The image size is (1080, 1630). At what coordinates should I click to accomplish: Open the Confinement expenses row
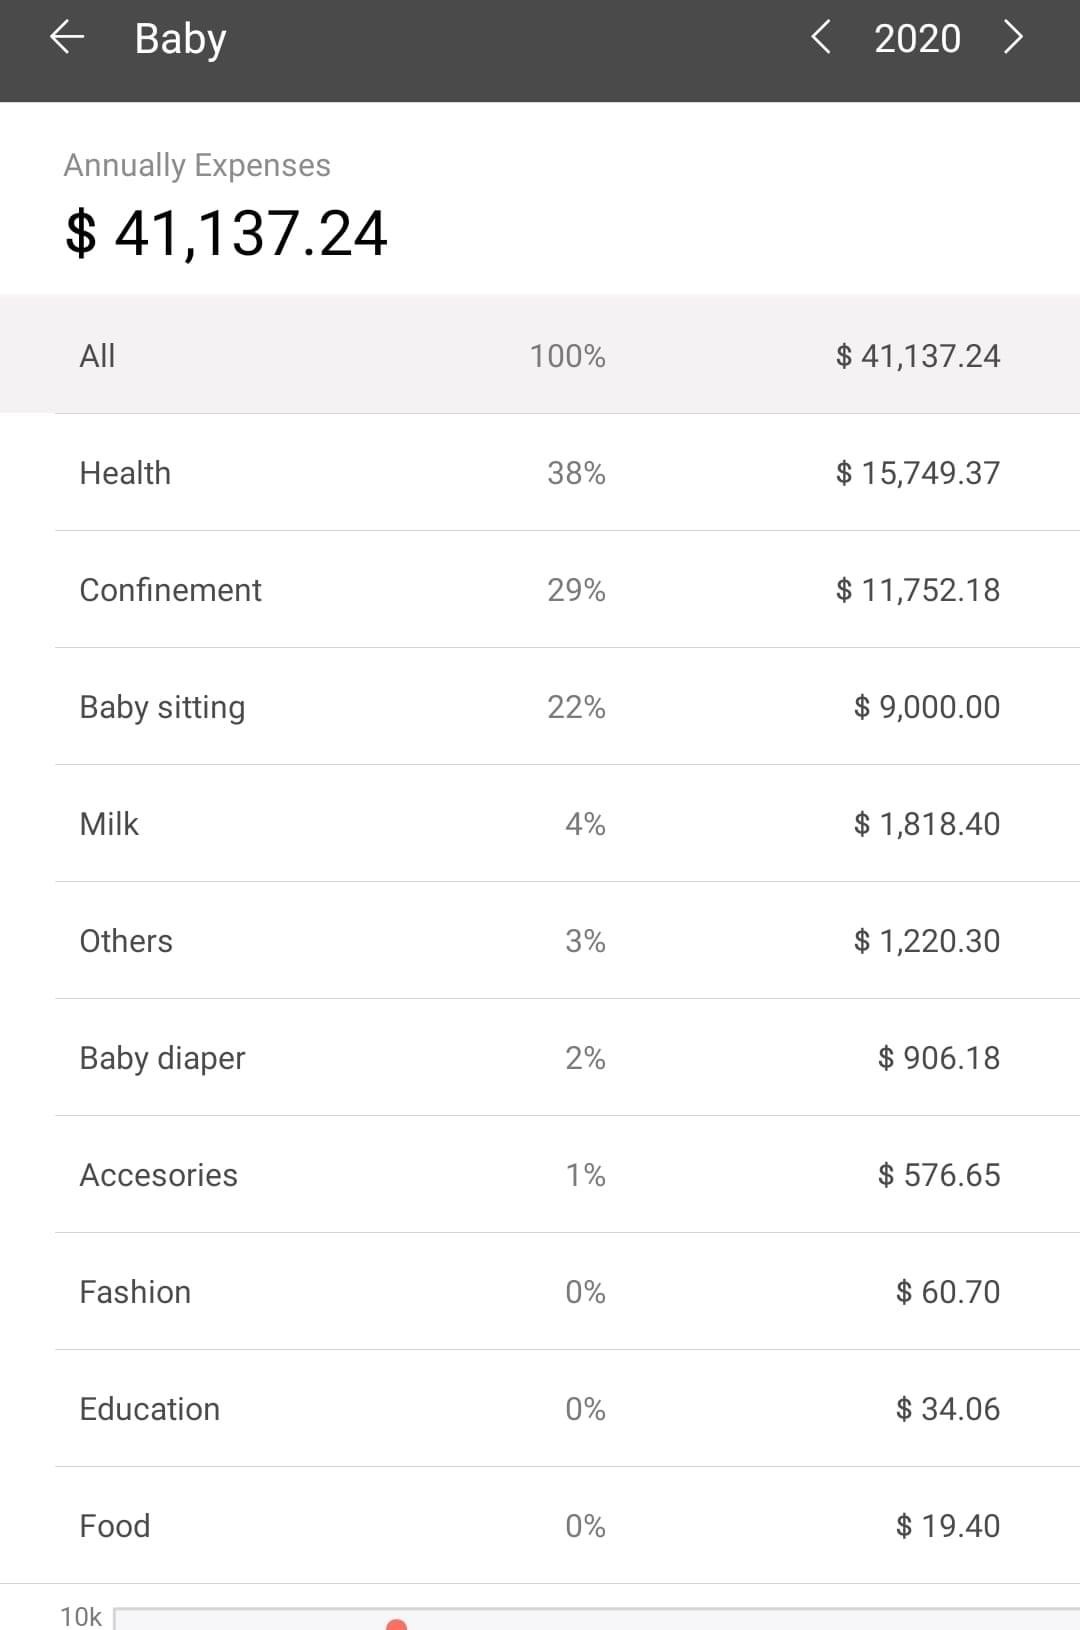click(540, 589)
